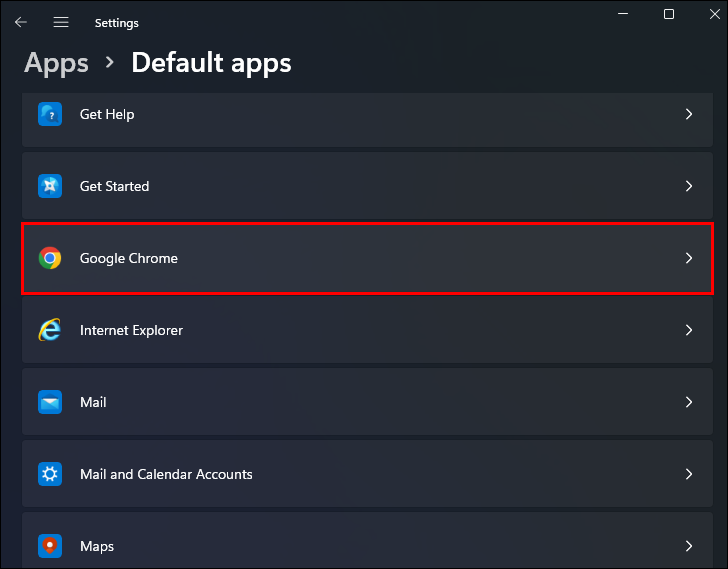Viewport: 728px width, 569px height.
Task: Expand the Get Help row chevron
Action: click(688, 114)
